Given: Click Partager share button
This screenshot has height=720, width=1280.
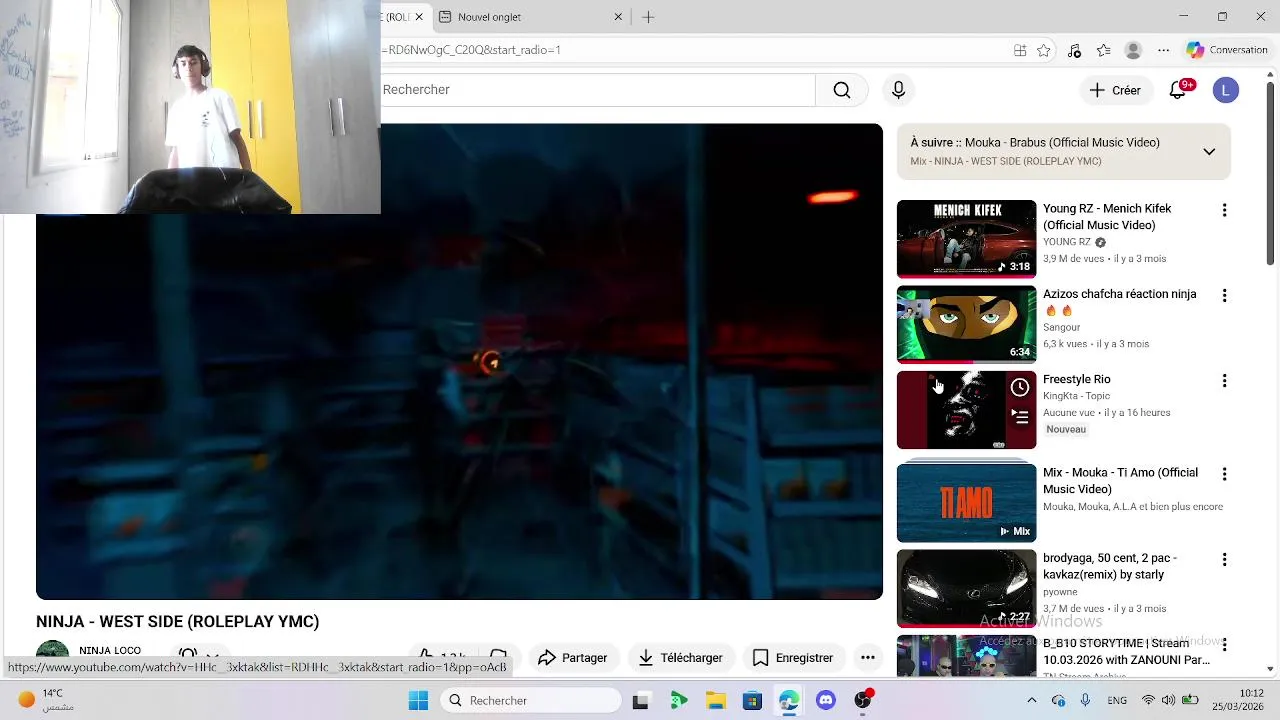Looking at the screenshot, I should click(572, 658).
